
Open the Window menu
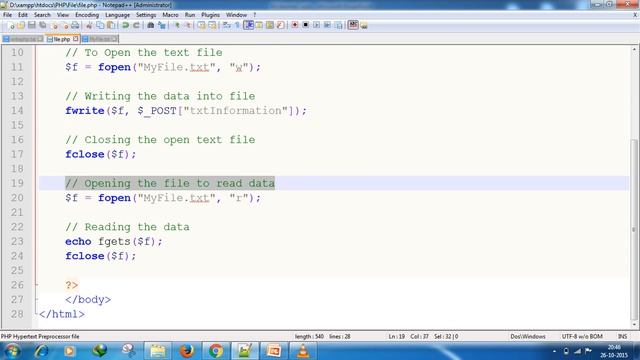236,15
